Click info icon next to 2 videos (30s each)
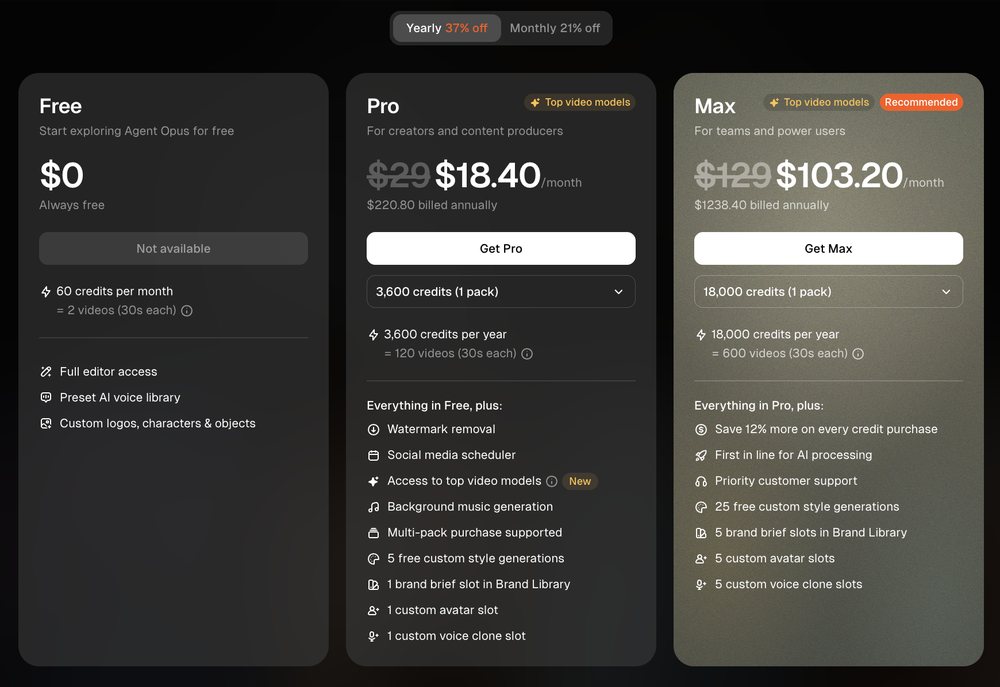This screenshot has width=1000, height=687. (187, 311)
